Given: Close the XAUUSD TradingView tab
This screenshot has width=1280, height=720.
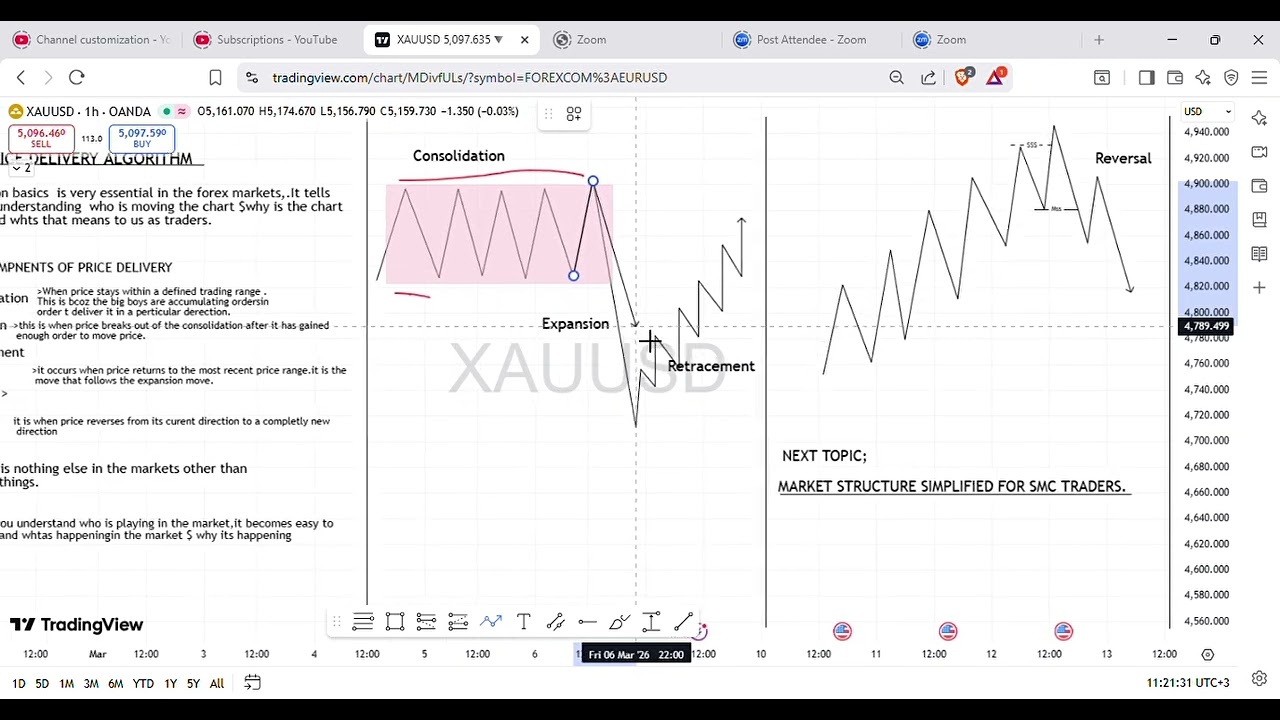Looking at the screenshot, I should (x=525, y=40).
